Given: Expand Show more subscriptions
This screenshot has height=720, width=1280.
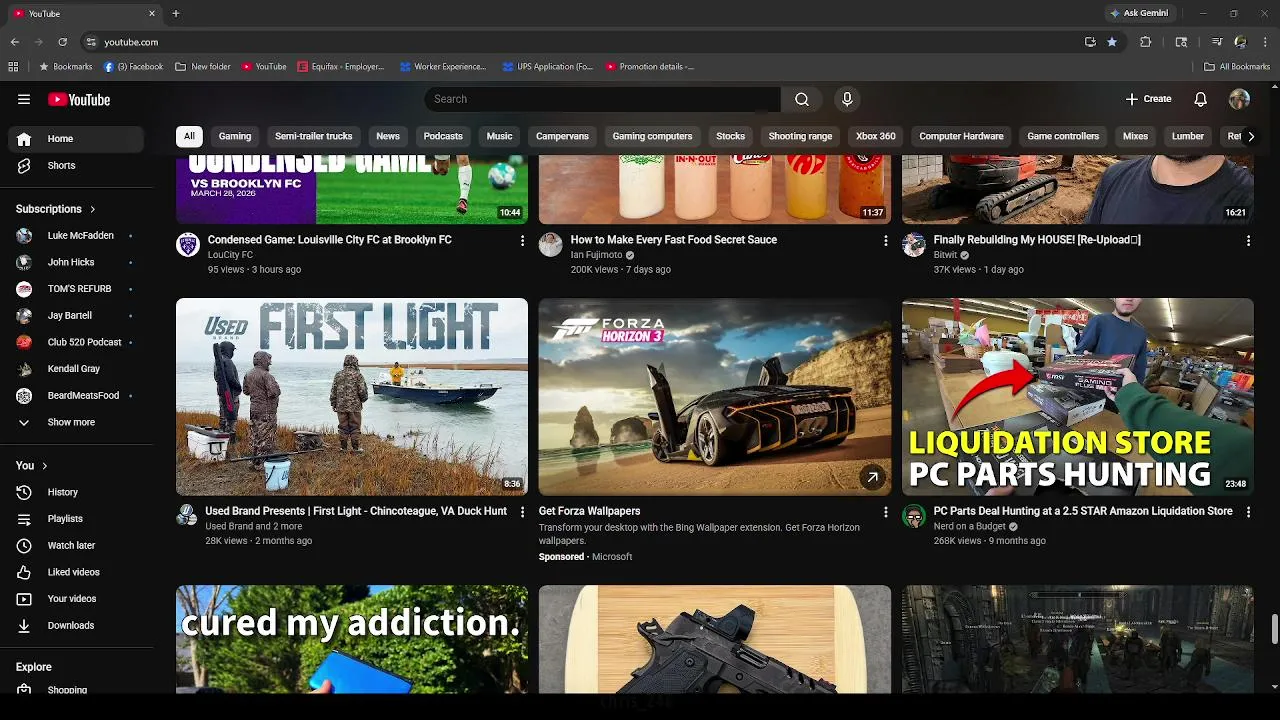Looking at the screenshot, I should (x=76, y=422).
